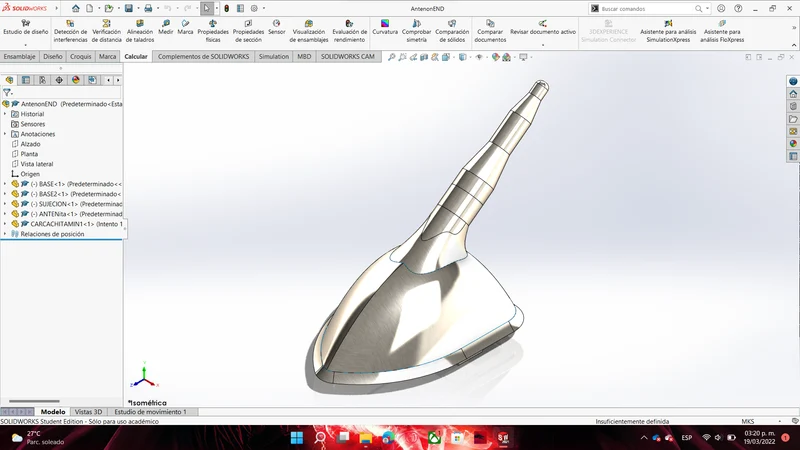Open the search commands dropdown arrow

tap(707, 8)
